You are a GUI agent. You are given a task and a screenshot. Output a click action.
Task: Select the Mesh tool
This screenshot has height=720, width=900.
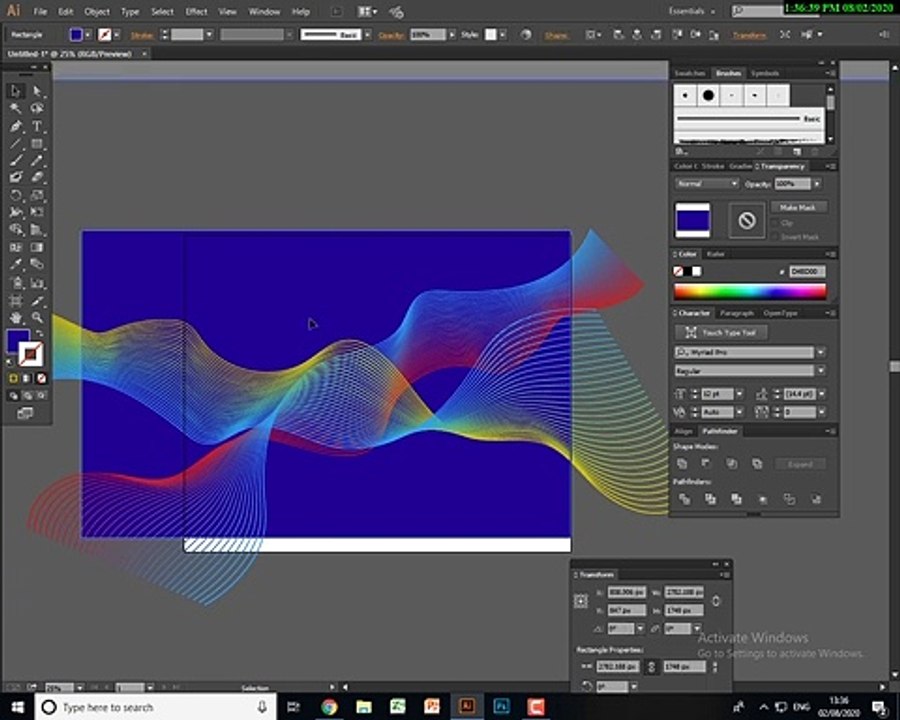coord(15,247)
